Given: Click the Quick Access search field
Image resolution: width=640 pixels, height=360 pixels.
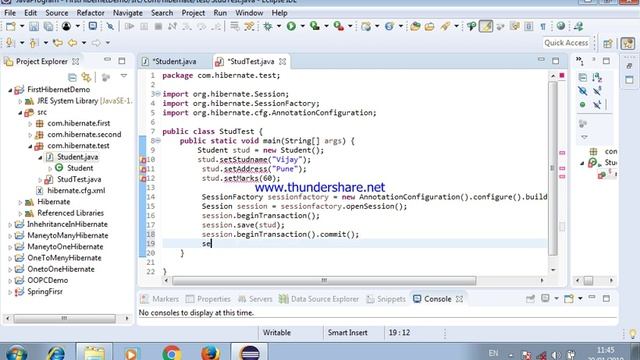Looking at the screenshot, I should (566, 43).
